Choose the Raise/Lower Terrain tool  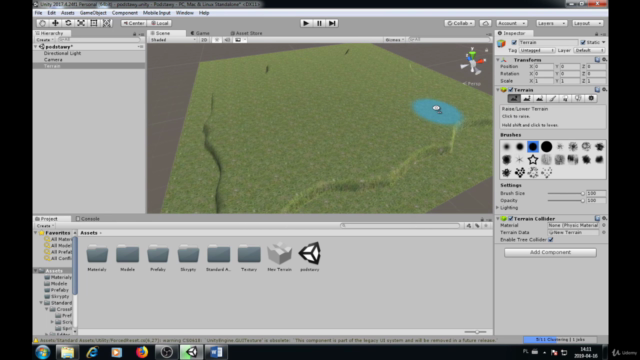pos(514,98)
